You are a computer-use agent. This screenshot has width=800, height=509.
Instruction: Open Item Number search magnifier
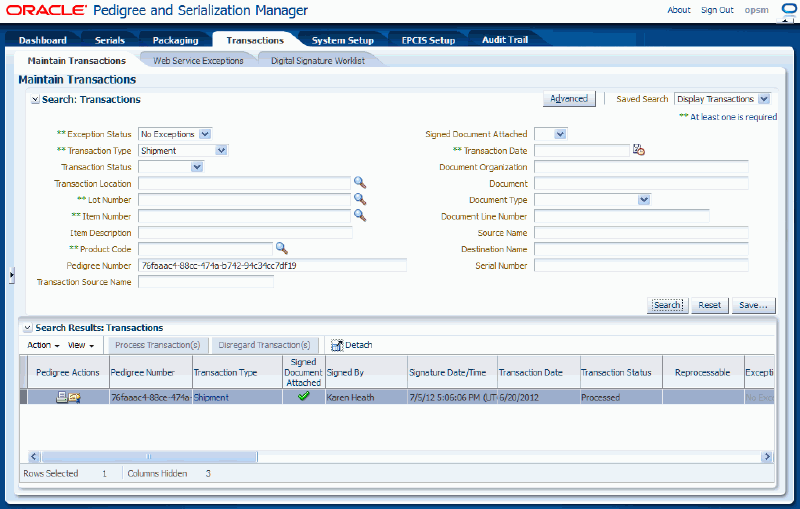(360, 215)
